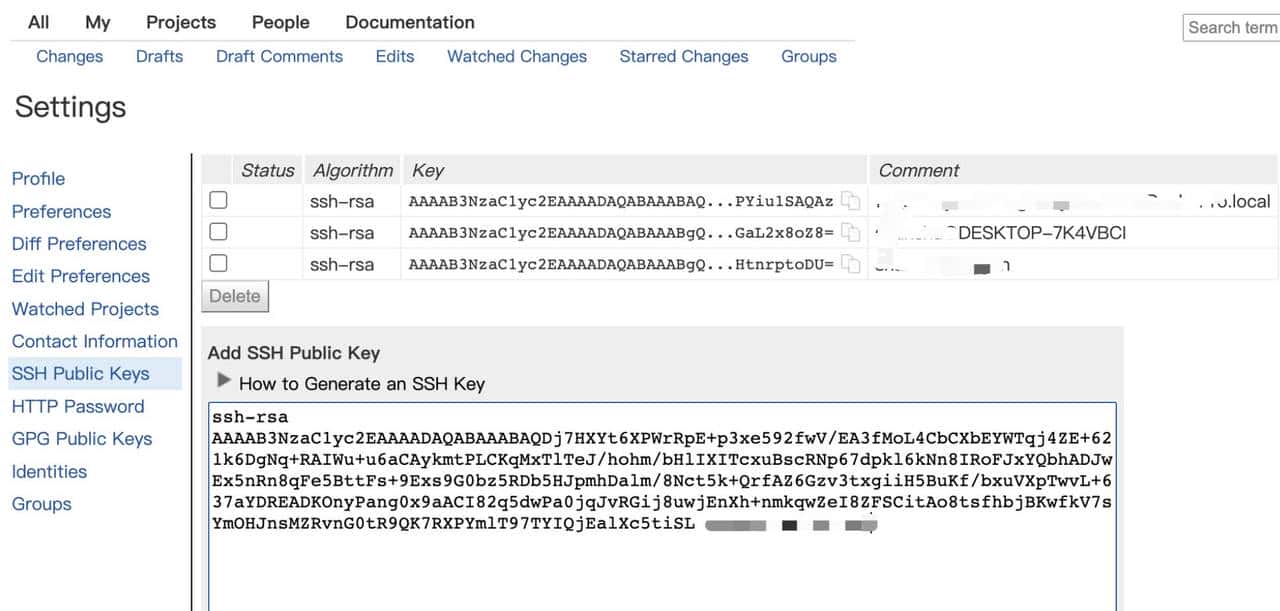Screen dimensions: 1280x611
Task: Switch to the Drafts tab
Action: pos(159,56)
